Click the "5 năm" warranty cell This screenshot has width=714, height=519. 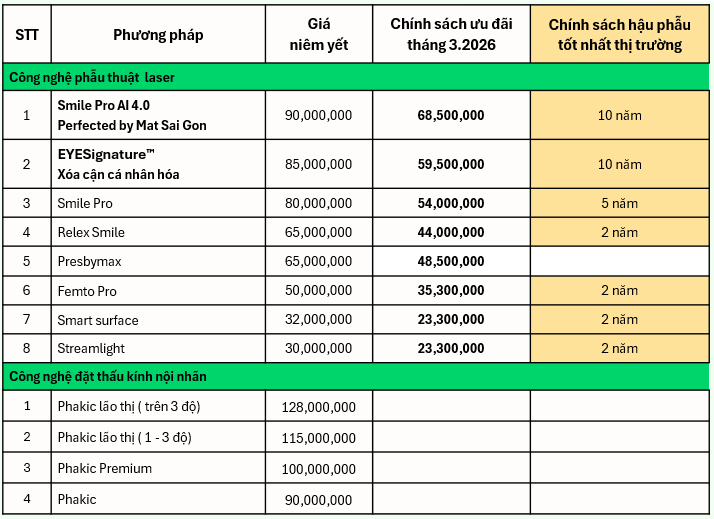pyautogui.click(x=619, y=203)
